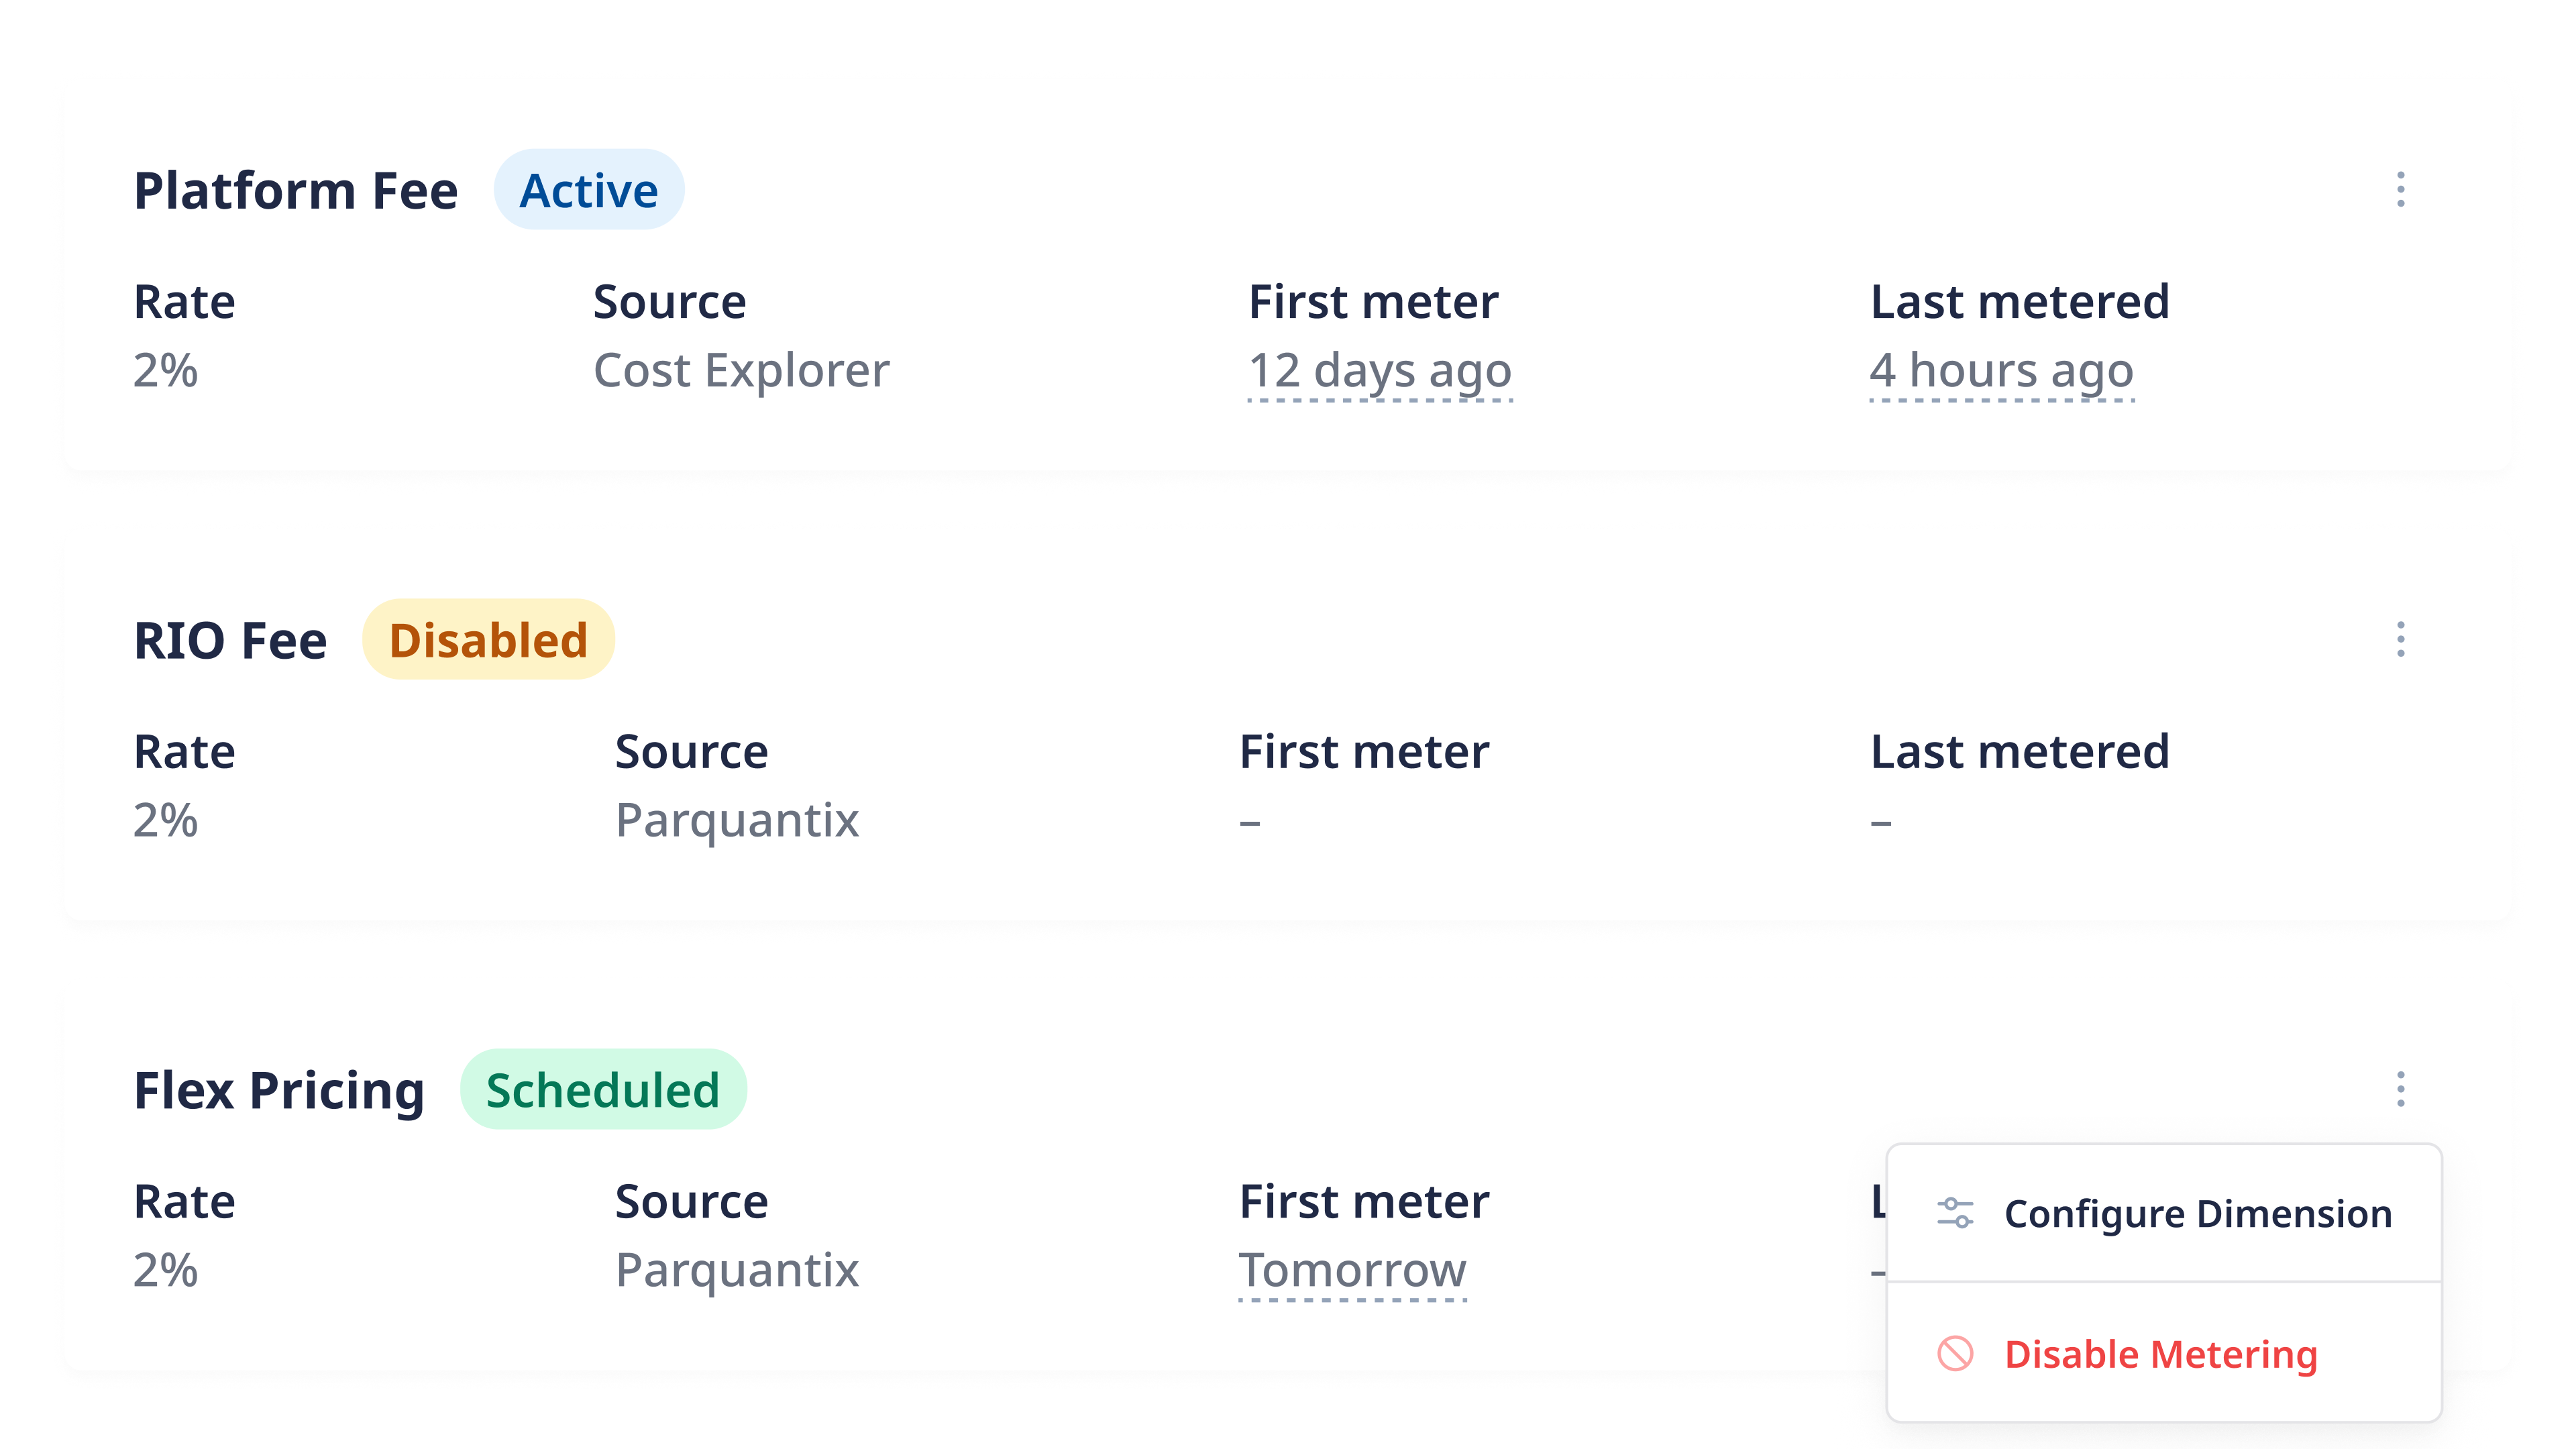This screenshot has height=1449, width=2576.
Task: Choose Disable Metering from the menu
Action: coord(2164,1354)
